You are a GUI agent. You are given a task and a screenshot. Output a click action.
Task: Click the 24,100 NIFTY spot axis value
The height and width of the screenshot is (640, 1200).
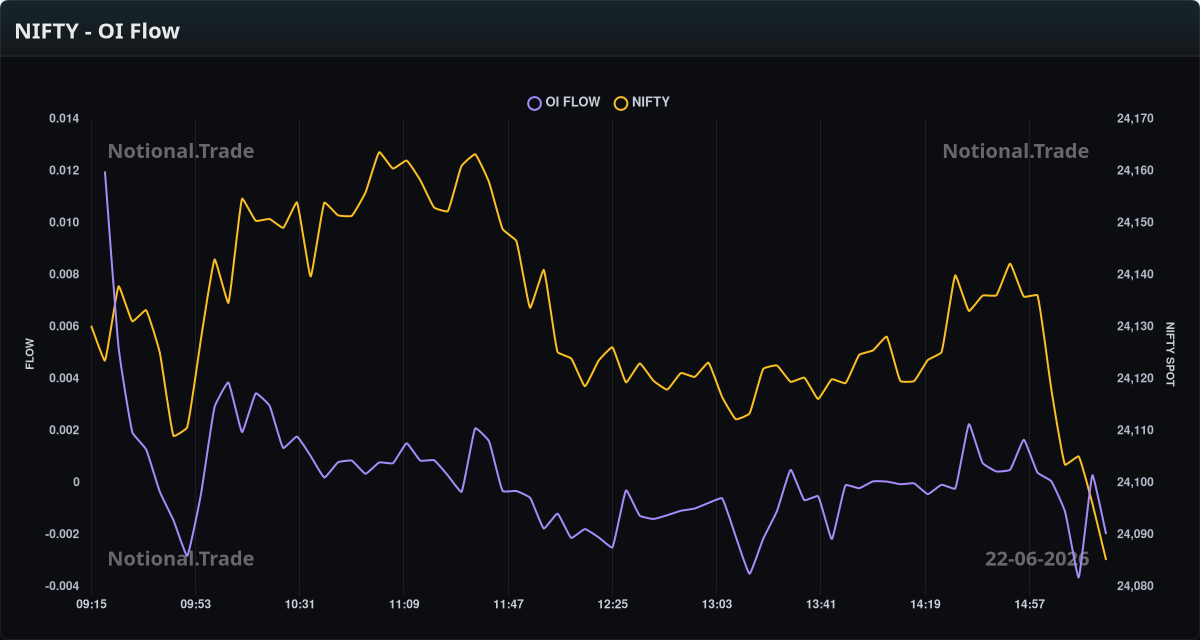pyautogui.click(x=1135, y=483)
